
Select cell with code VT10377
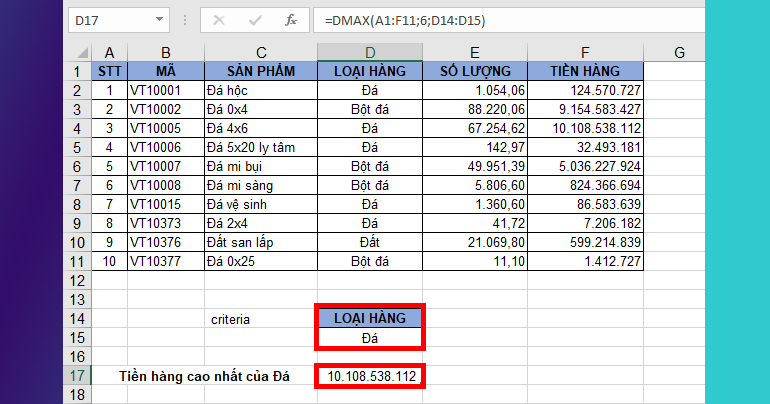pyautogui.click(x=166, y=261)
